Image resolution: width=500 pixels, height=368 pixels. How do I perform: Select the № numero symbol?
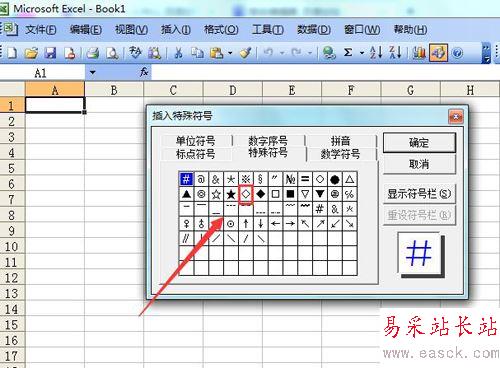(x=290, y=179)
